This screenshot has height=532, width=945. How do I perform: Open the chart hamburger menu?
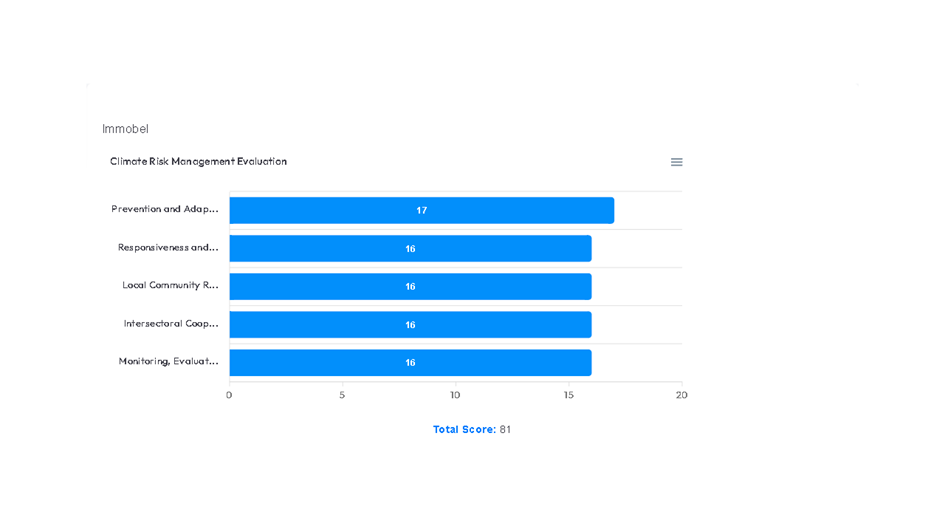click(x=677, y=162)
